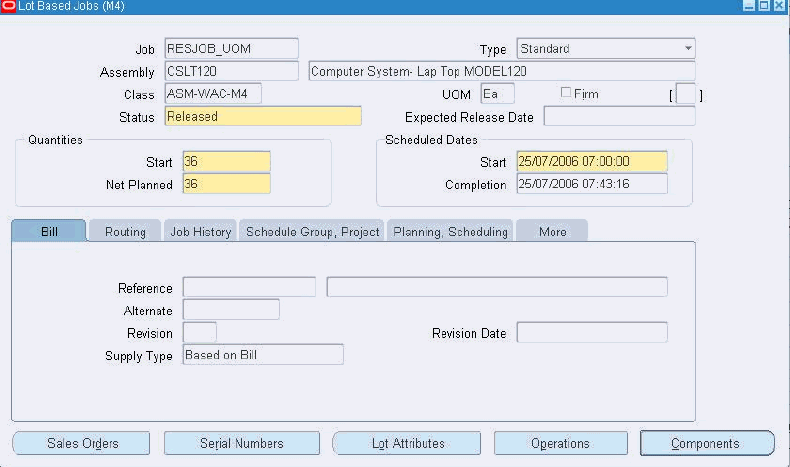Open the Schedule Group, Project tab
This screenshot has width=790, height=467.
coord(312,231)
